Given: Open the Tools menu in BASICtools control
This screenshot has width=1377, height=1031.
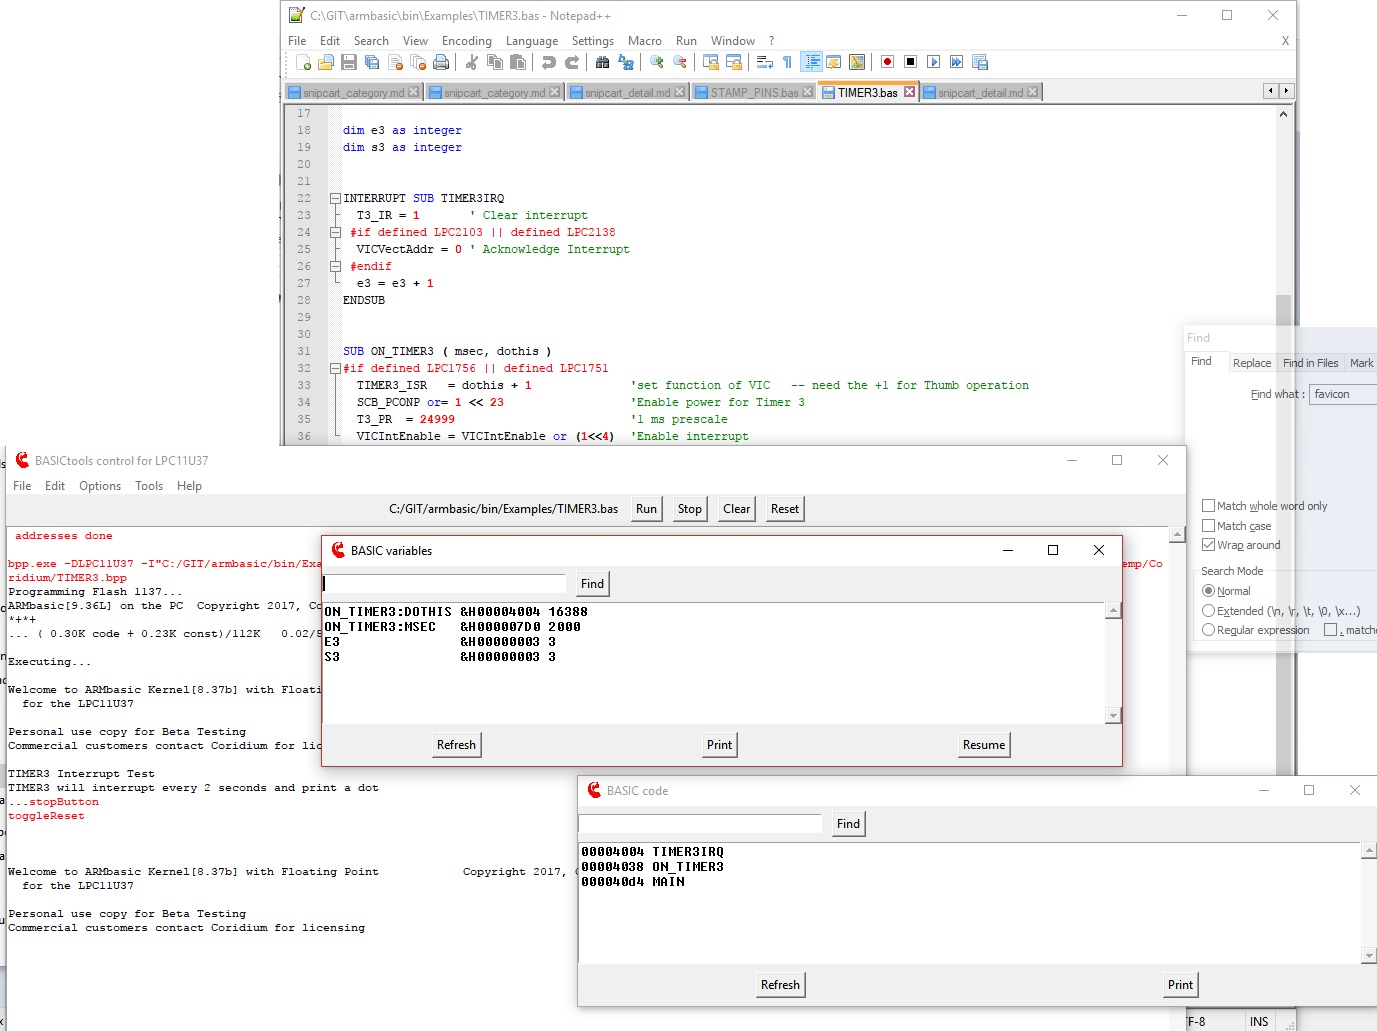Looking at the screenshot, I should 148,486.
